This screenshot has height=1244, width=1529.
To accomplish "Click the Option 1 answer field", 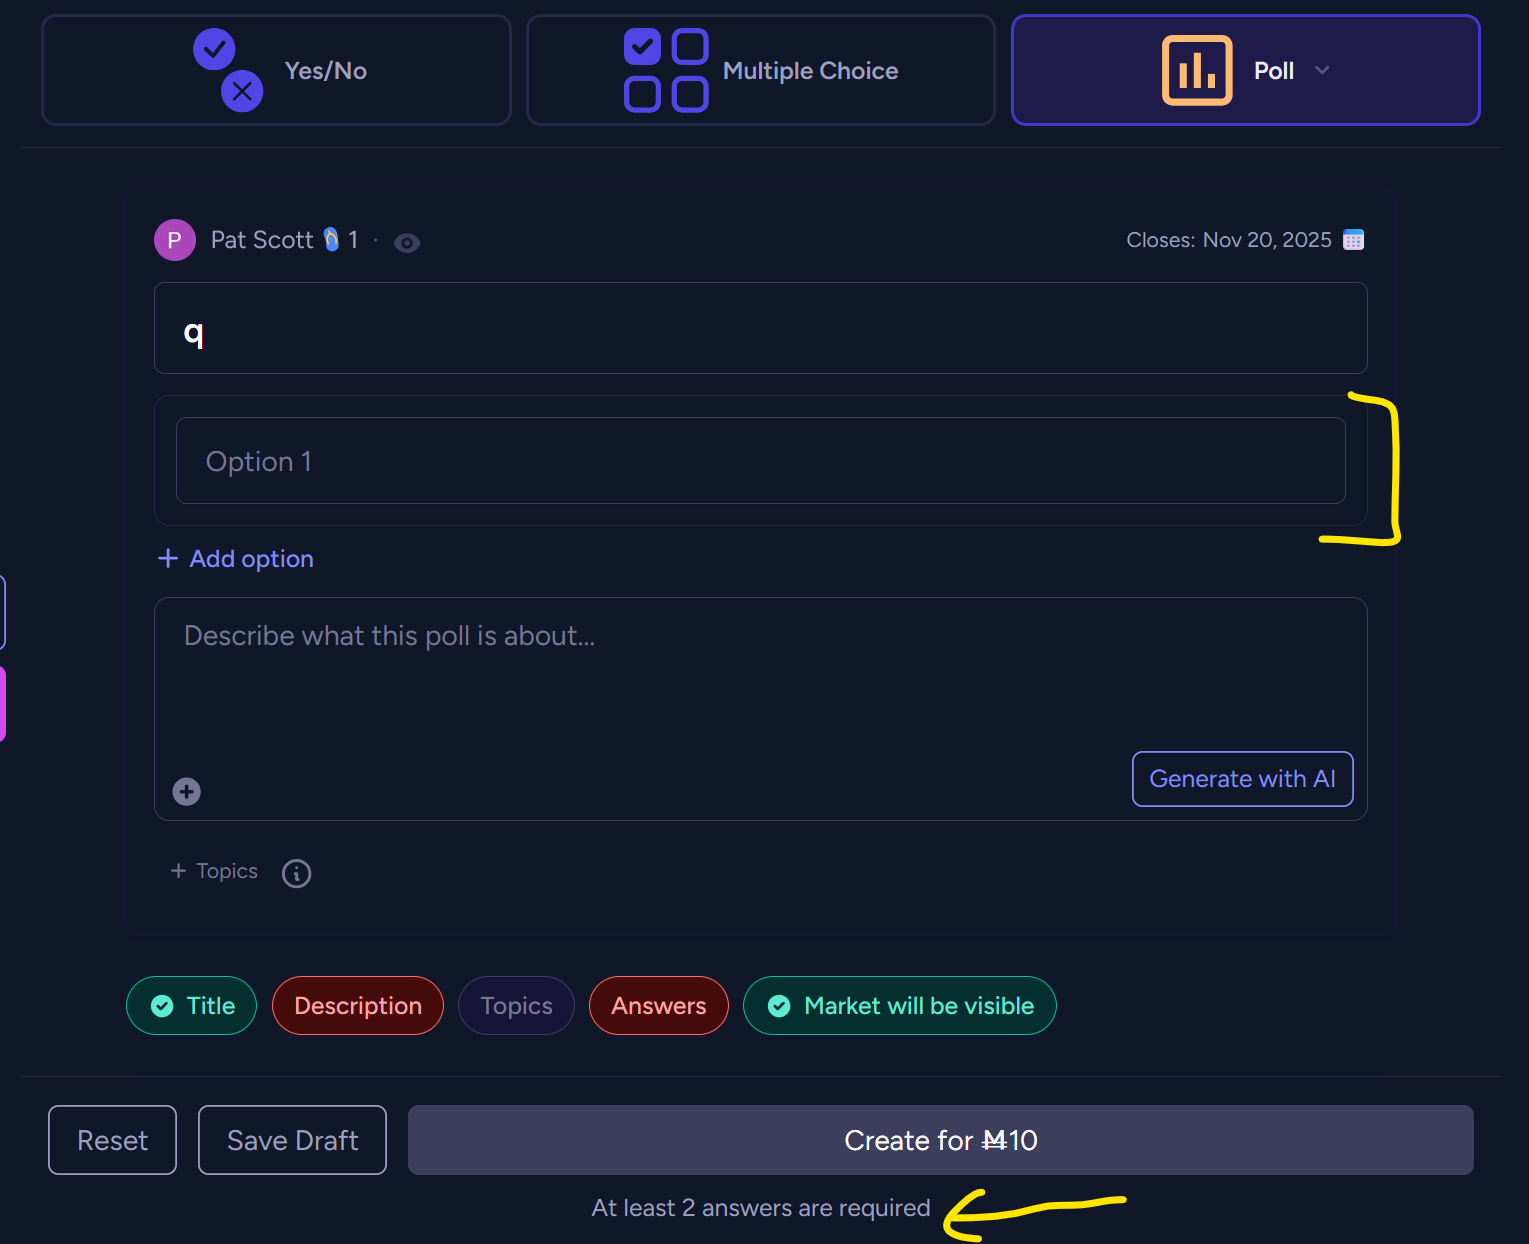I will coord(761,461).
